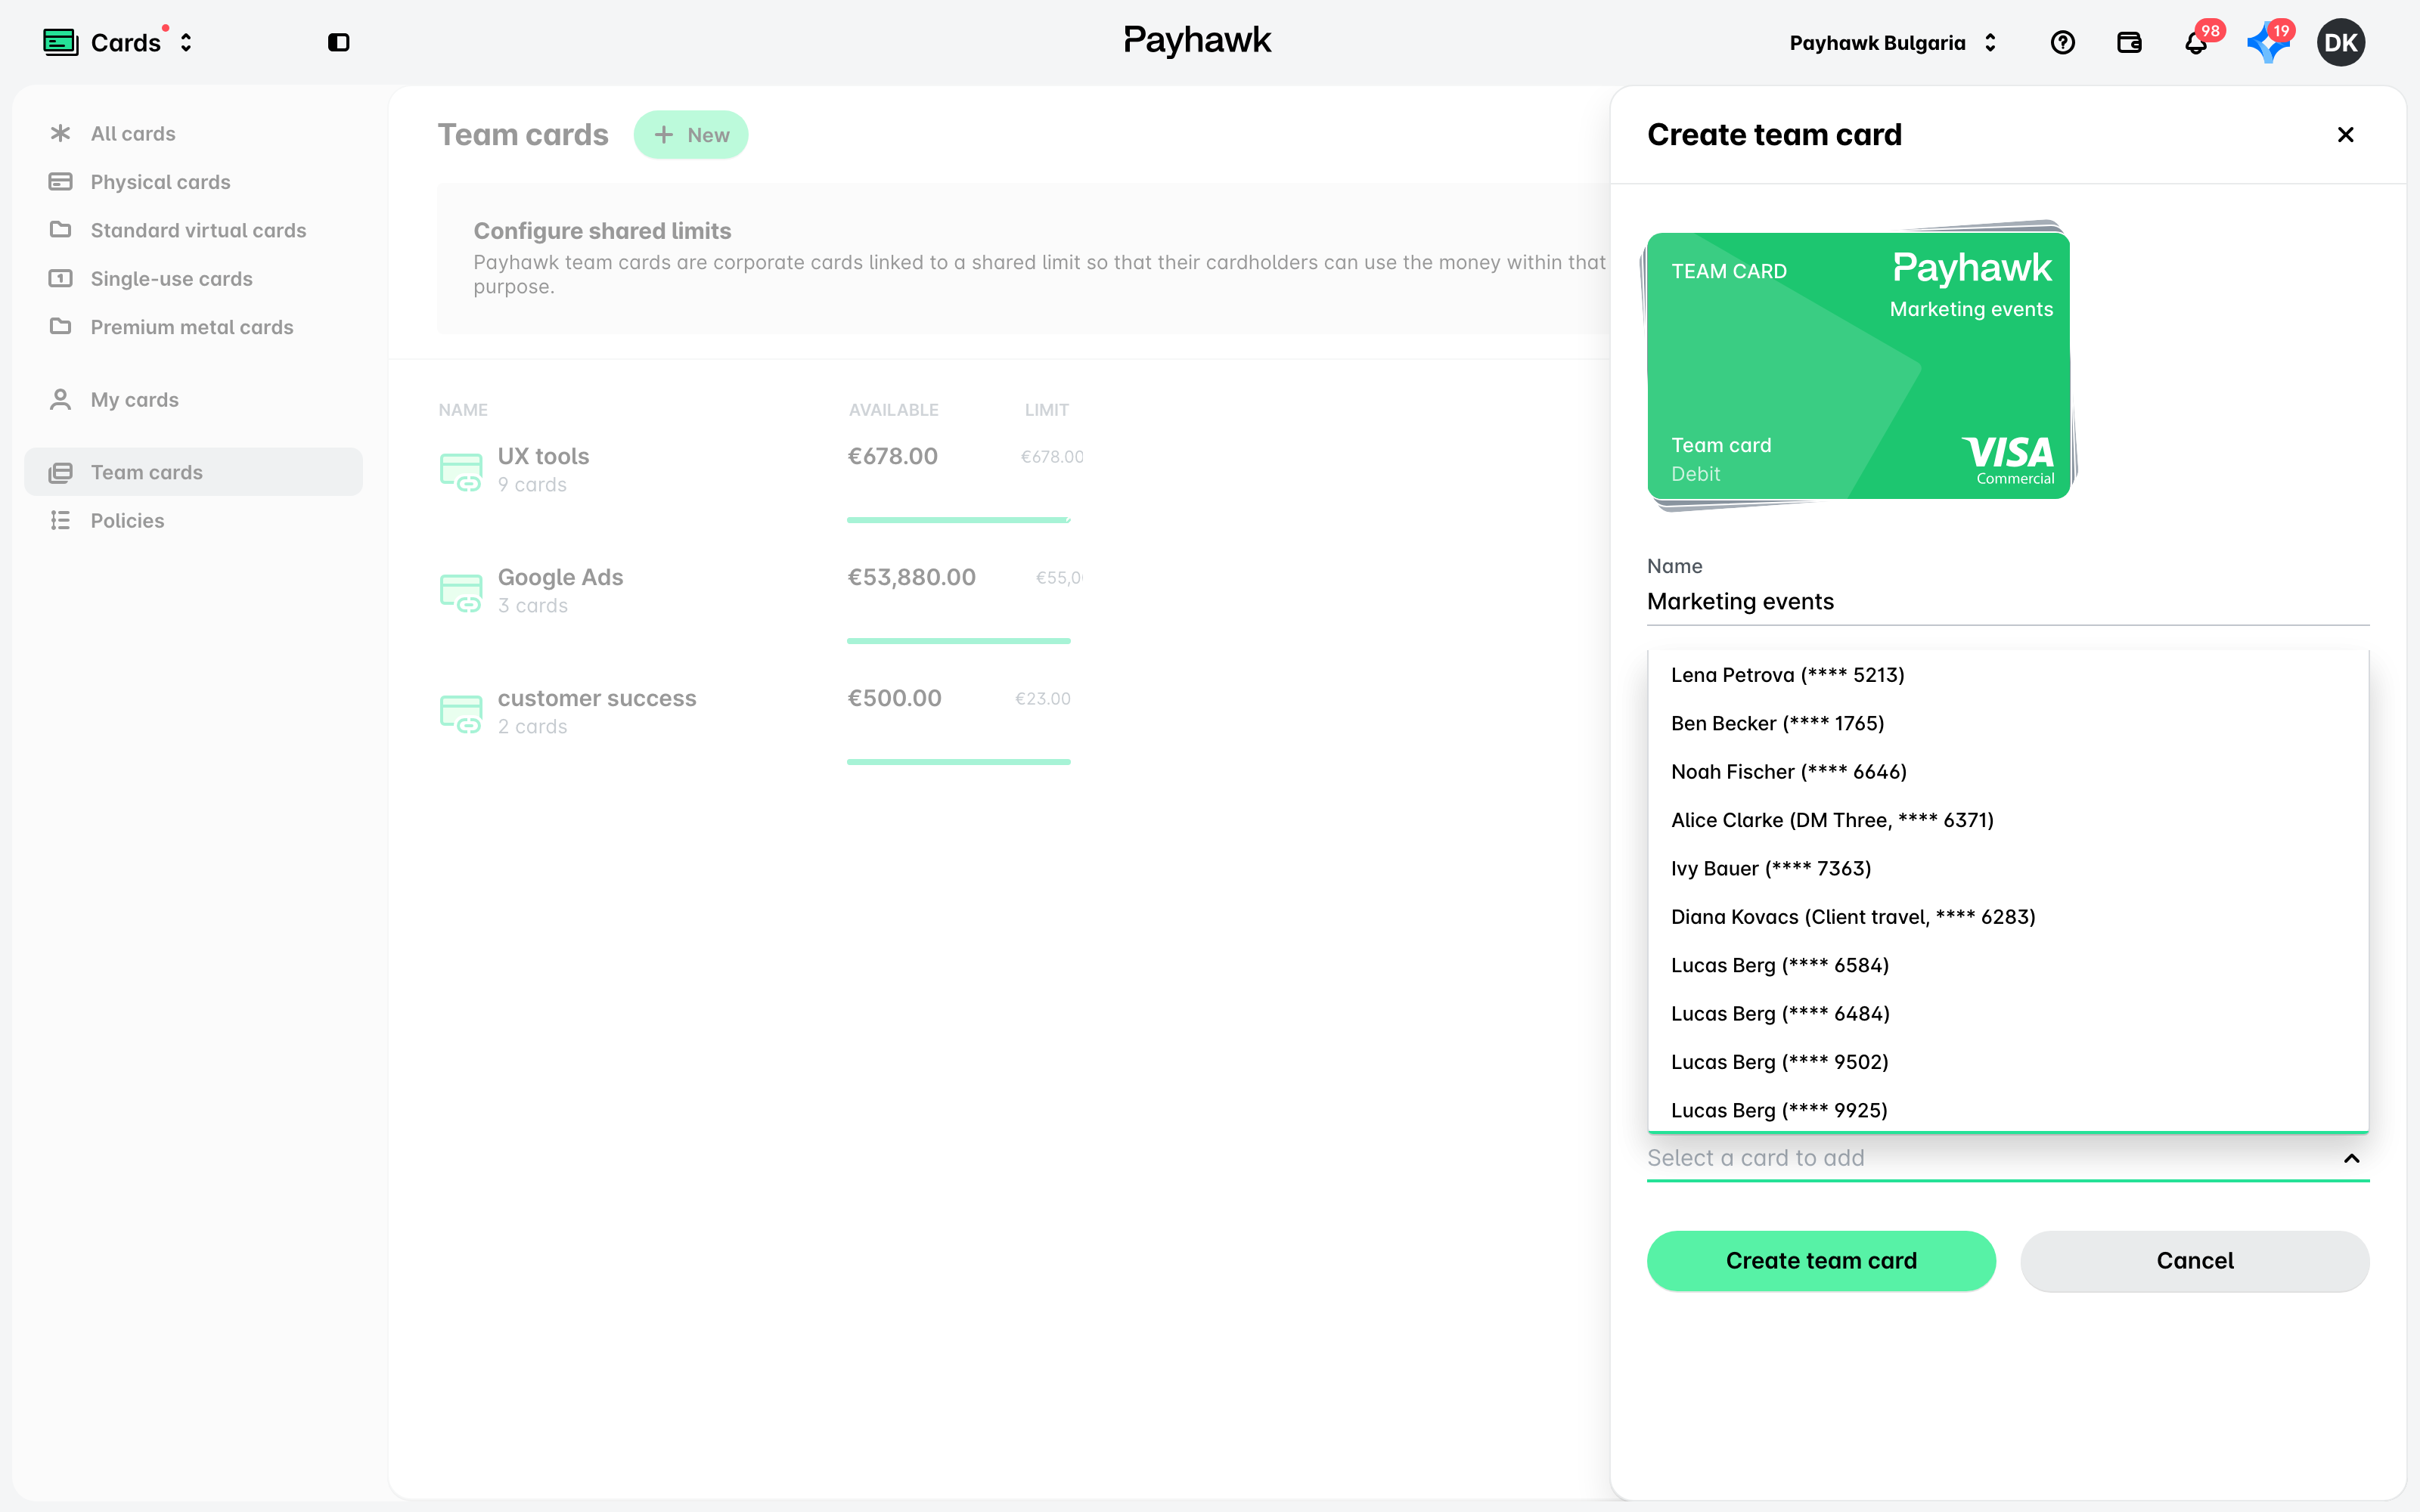Open the wallet icon in header

pyautogui.click(x=2129, y=42)
